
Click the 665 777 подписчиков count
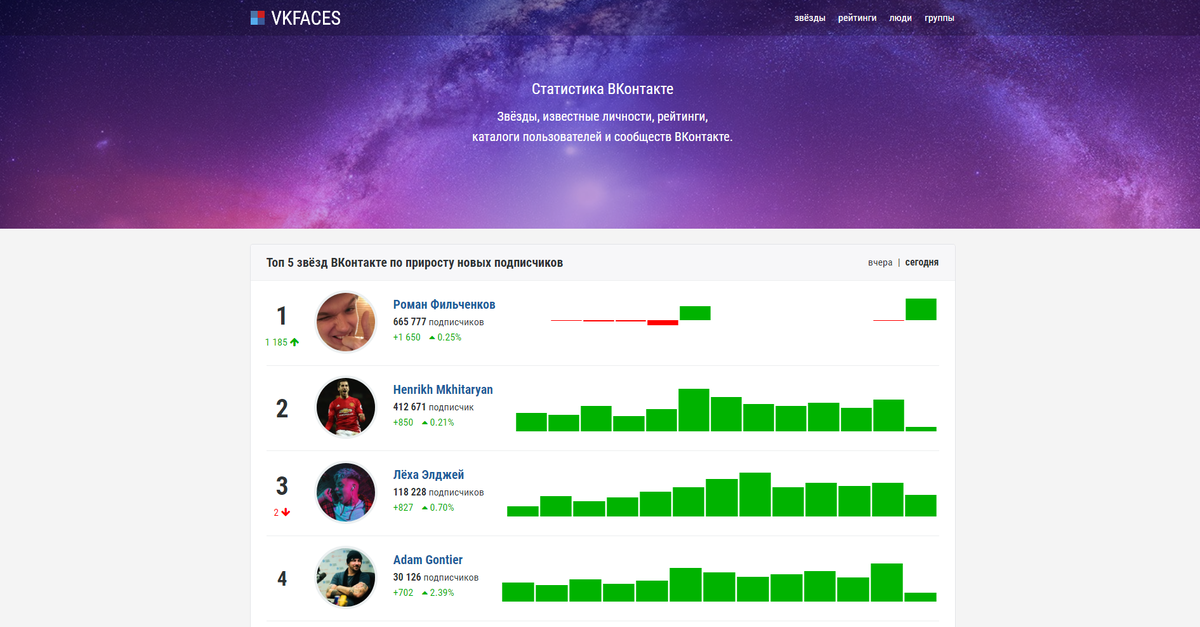coord(438,322)
